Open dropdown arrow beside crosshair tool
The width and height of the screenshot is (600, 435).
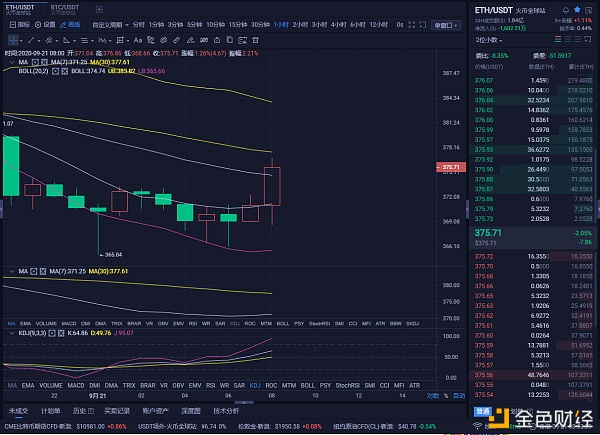click(21, 41)
